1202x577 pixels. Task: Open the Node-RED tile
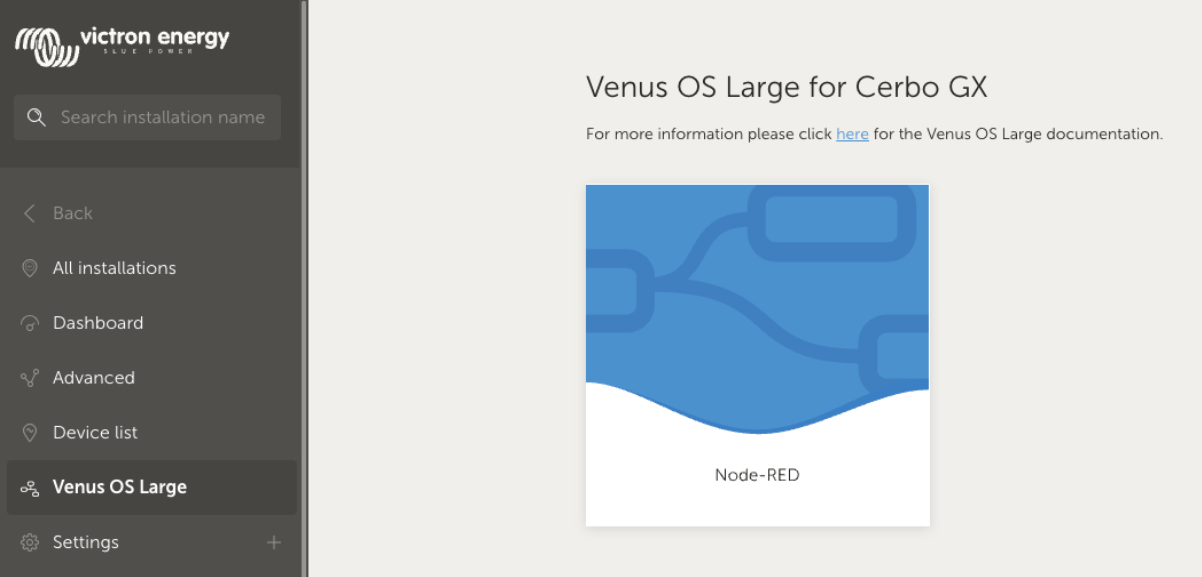click(x=757, y=355)
